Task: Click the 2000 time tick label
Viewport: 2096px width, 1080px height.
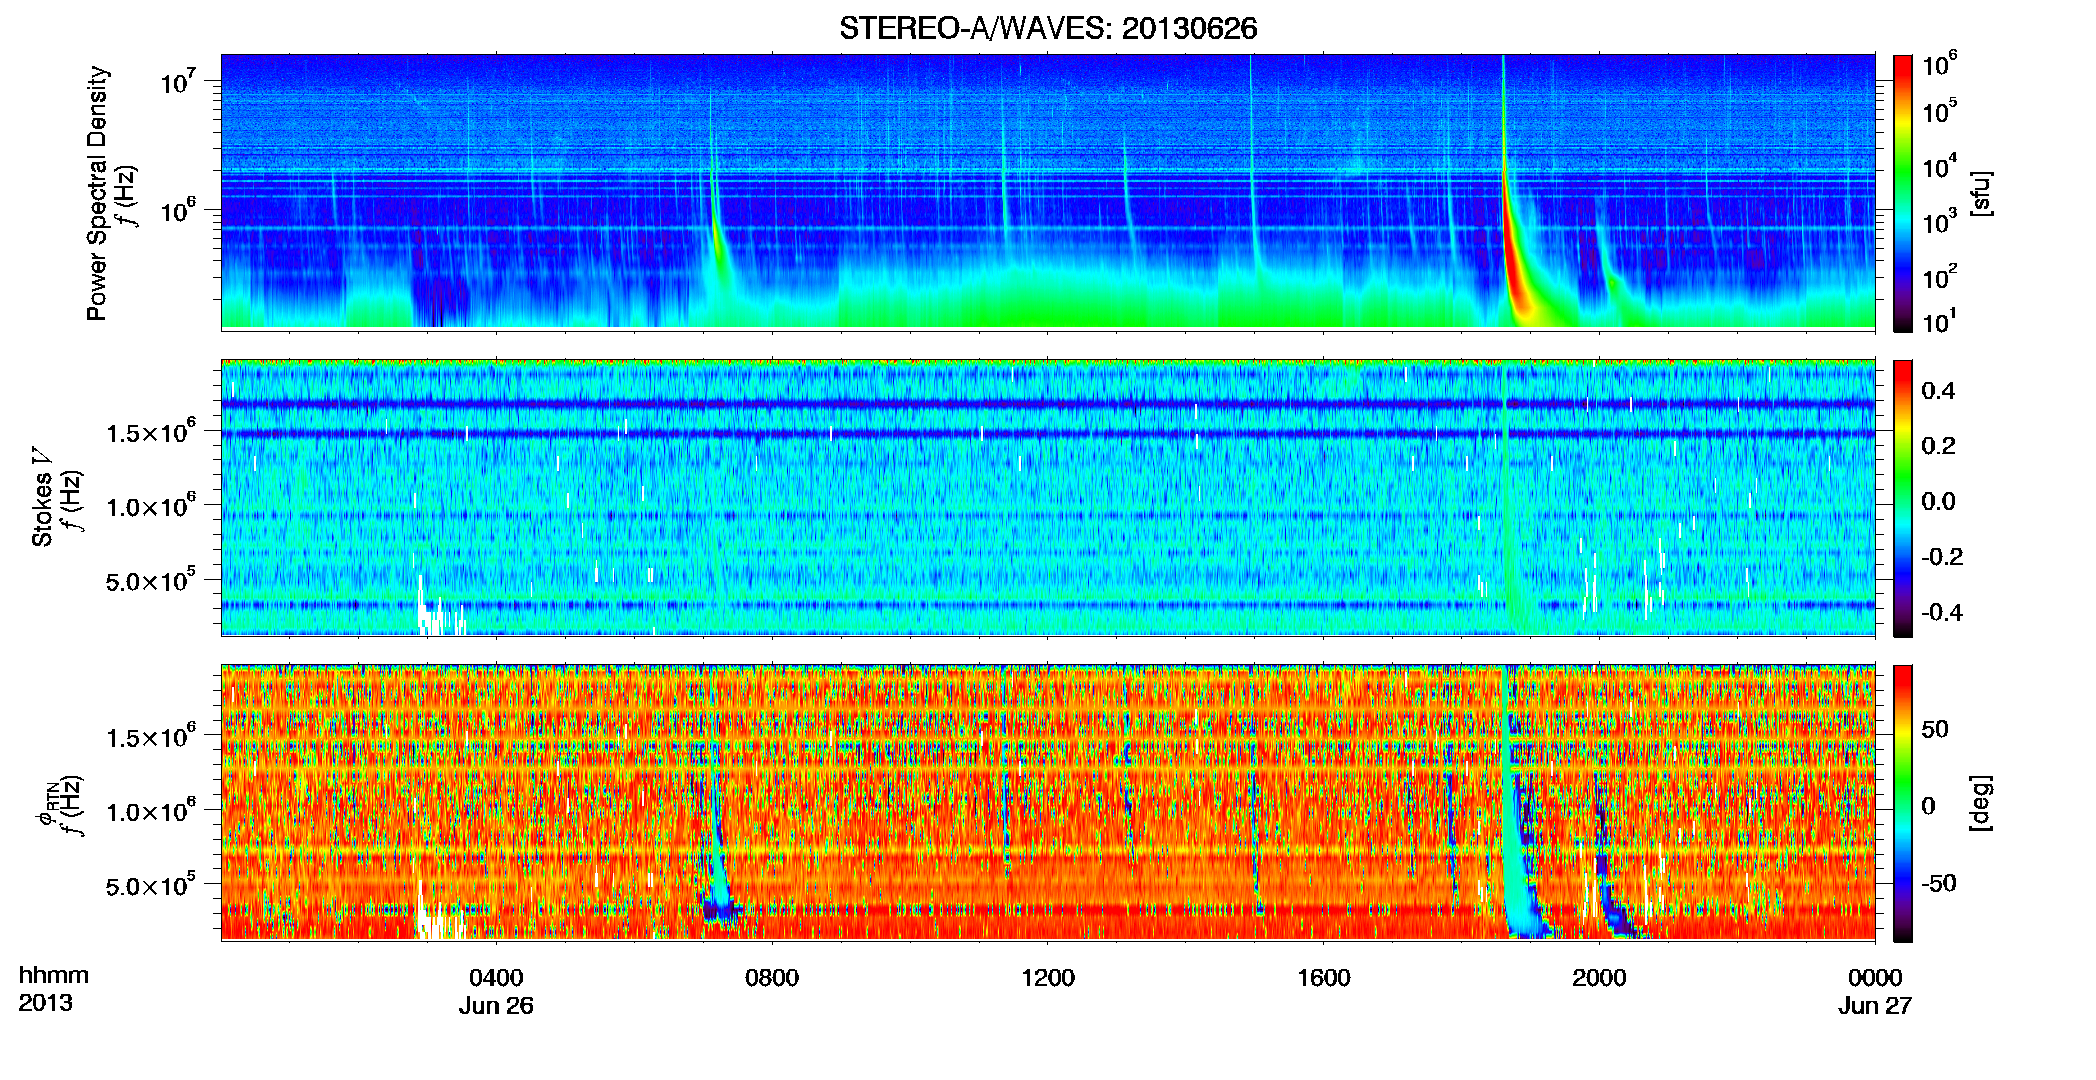Action: coord(1599,977)
